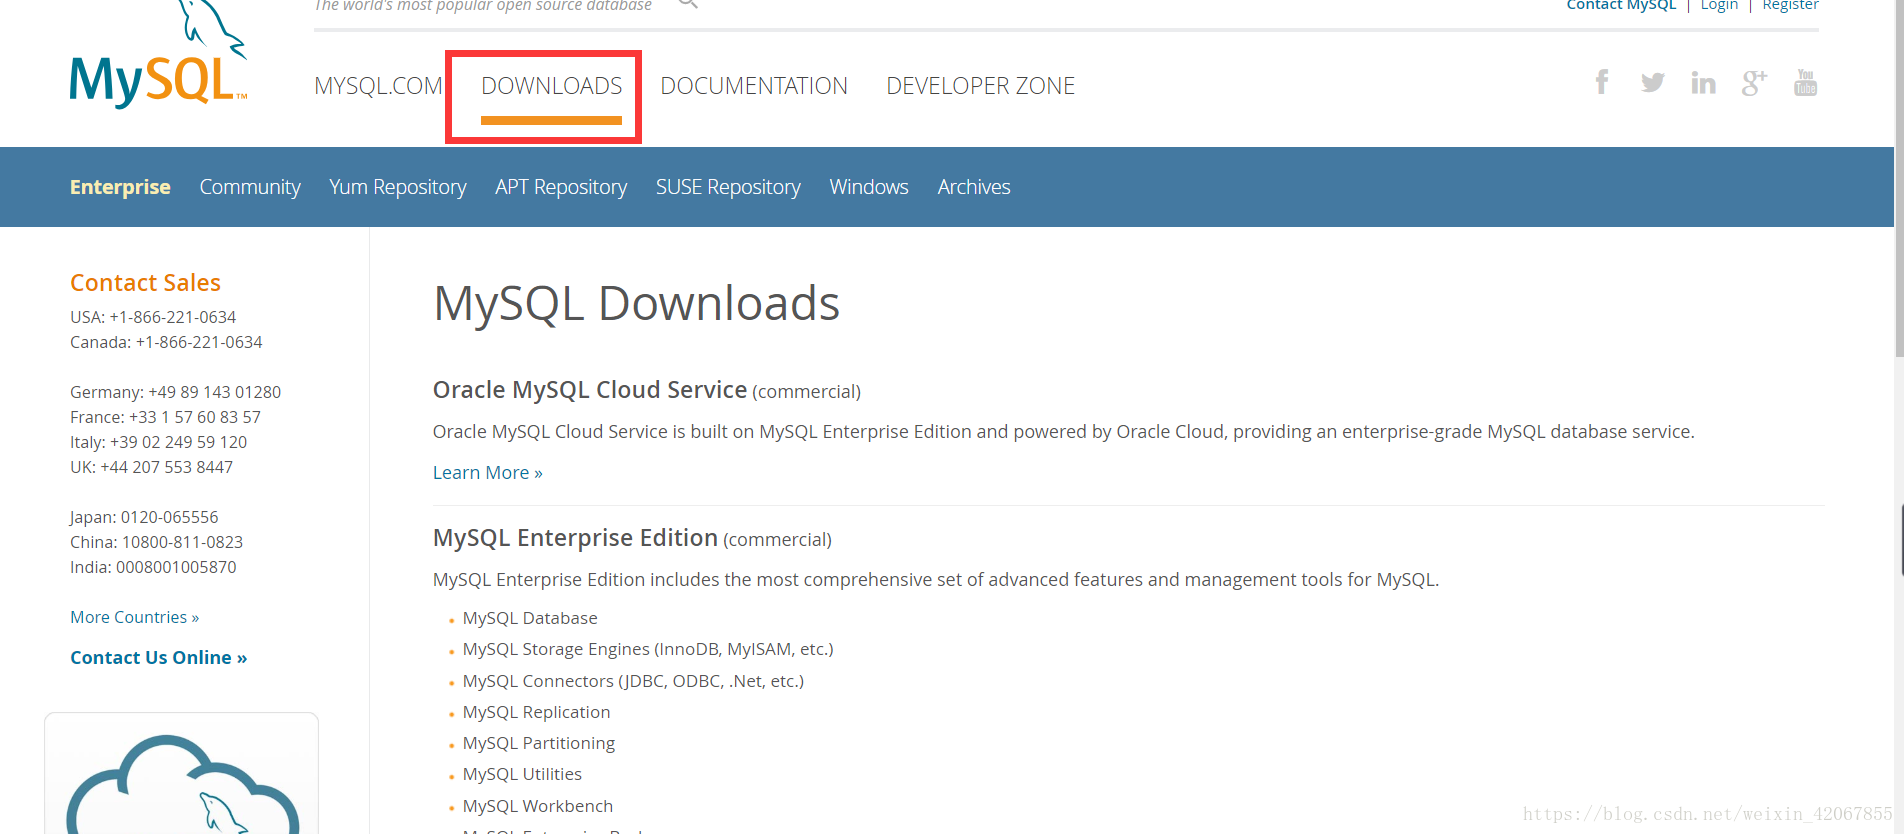Click the Germany sales phone number
The image size is (1904, 834).
(x=215, y=392)
